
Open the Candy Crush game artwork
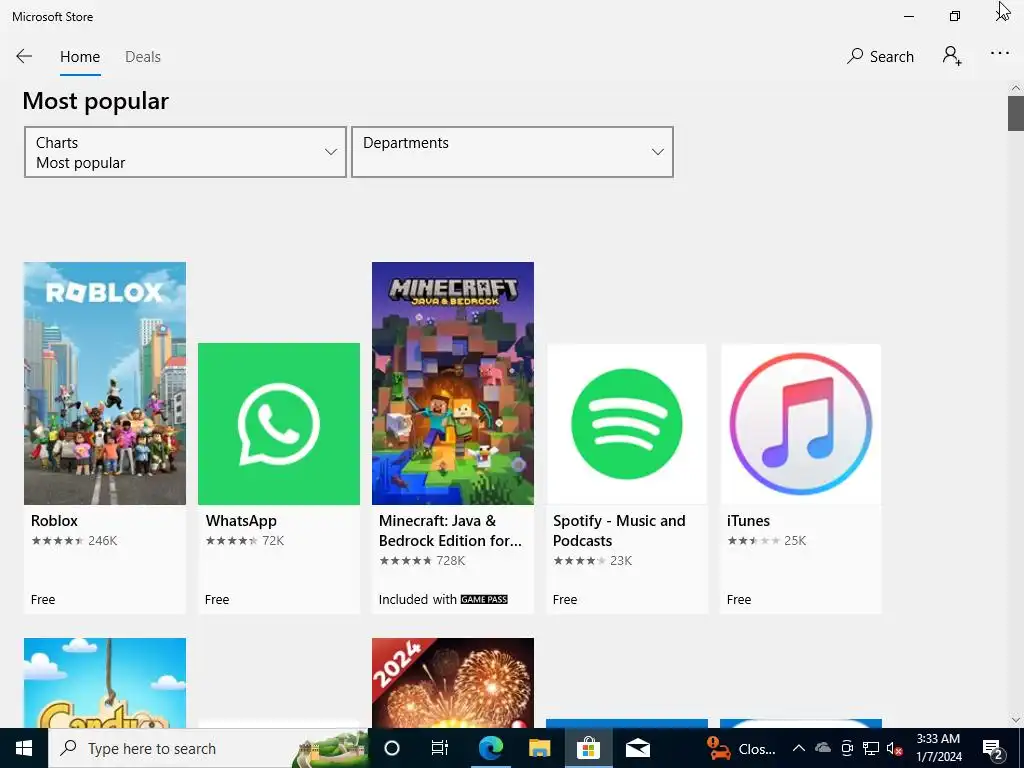coord(104,683)
